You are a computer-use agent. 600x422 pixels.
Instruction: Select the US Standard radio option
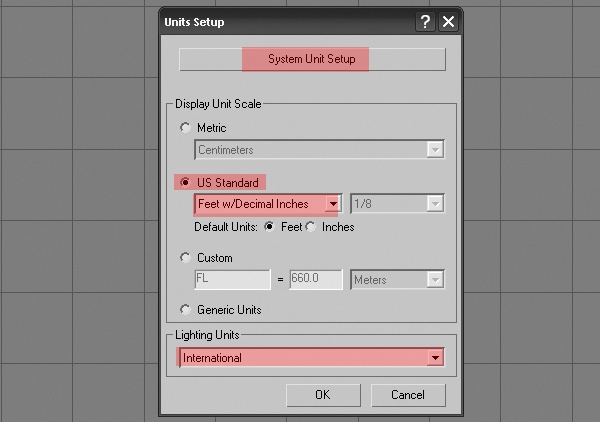[185, 183]
